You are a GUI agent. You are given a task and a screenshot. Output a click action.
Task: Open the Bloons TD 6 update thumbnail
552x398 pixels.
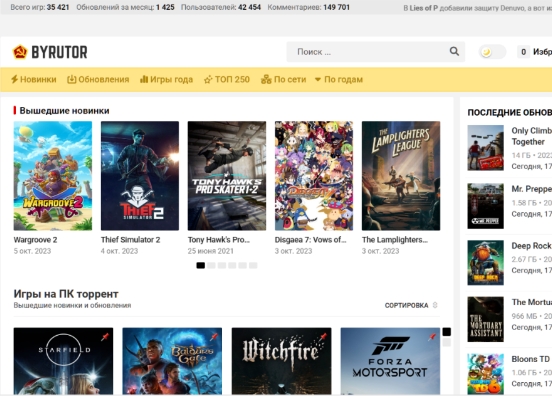pyautogui.click(x=485, y=374)
